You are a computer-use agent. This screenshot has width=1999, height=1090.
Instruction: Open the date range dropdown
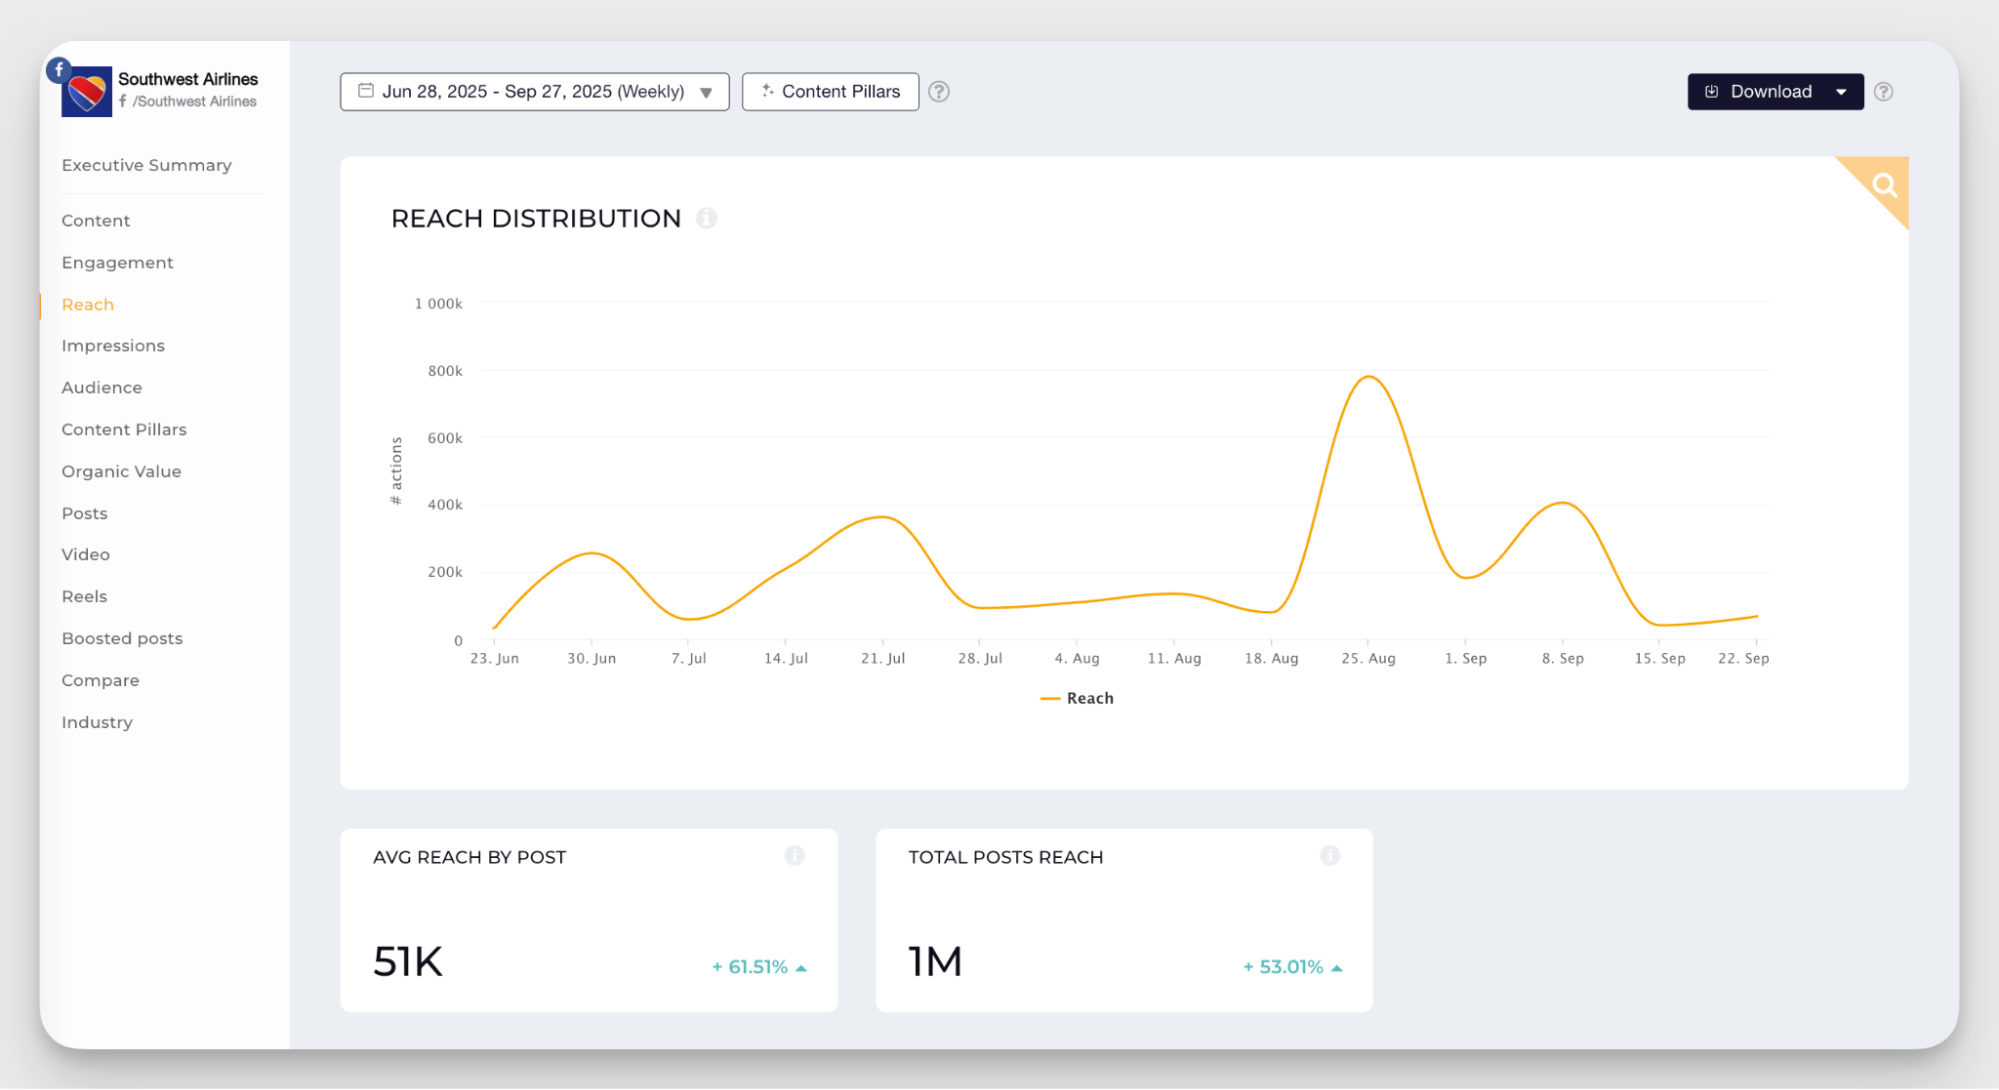point(534,92)
